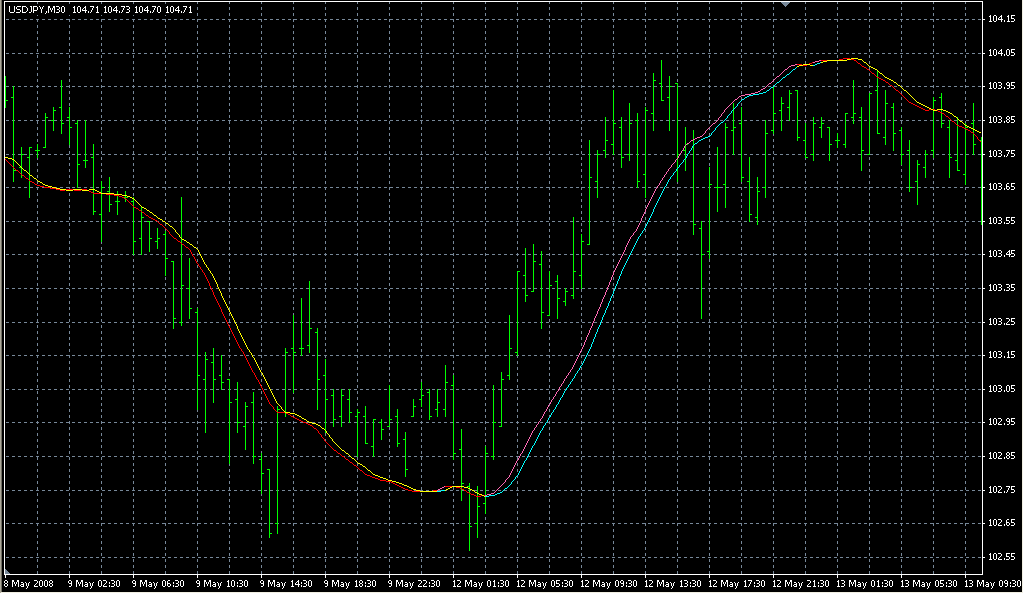Click the 102.75 price label on scale

[x=1002, y=489]
